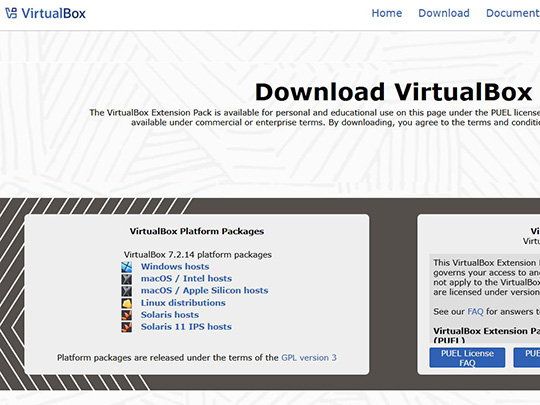Go to VirtualBox site title link

pyautogui.click(x=53, y=13)
